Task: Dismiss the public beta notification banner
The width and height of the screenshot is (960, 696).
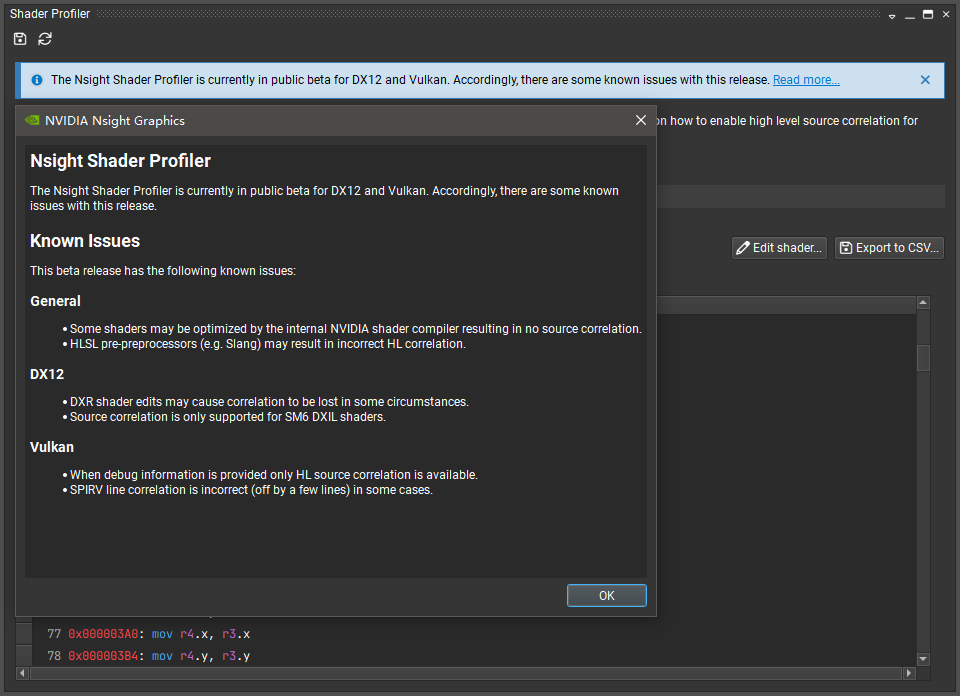Action: pyautogui.click(x=925, y=80)
